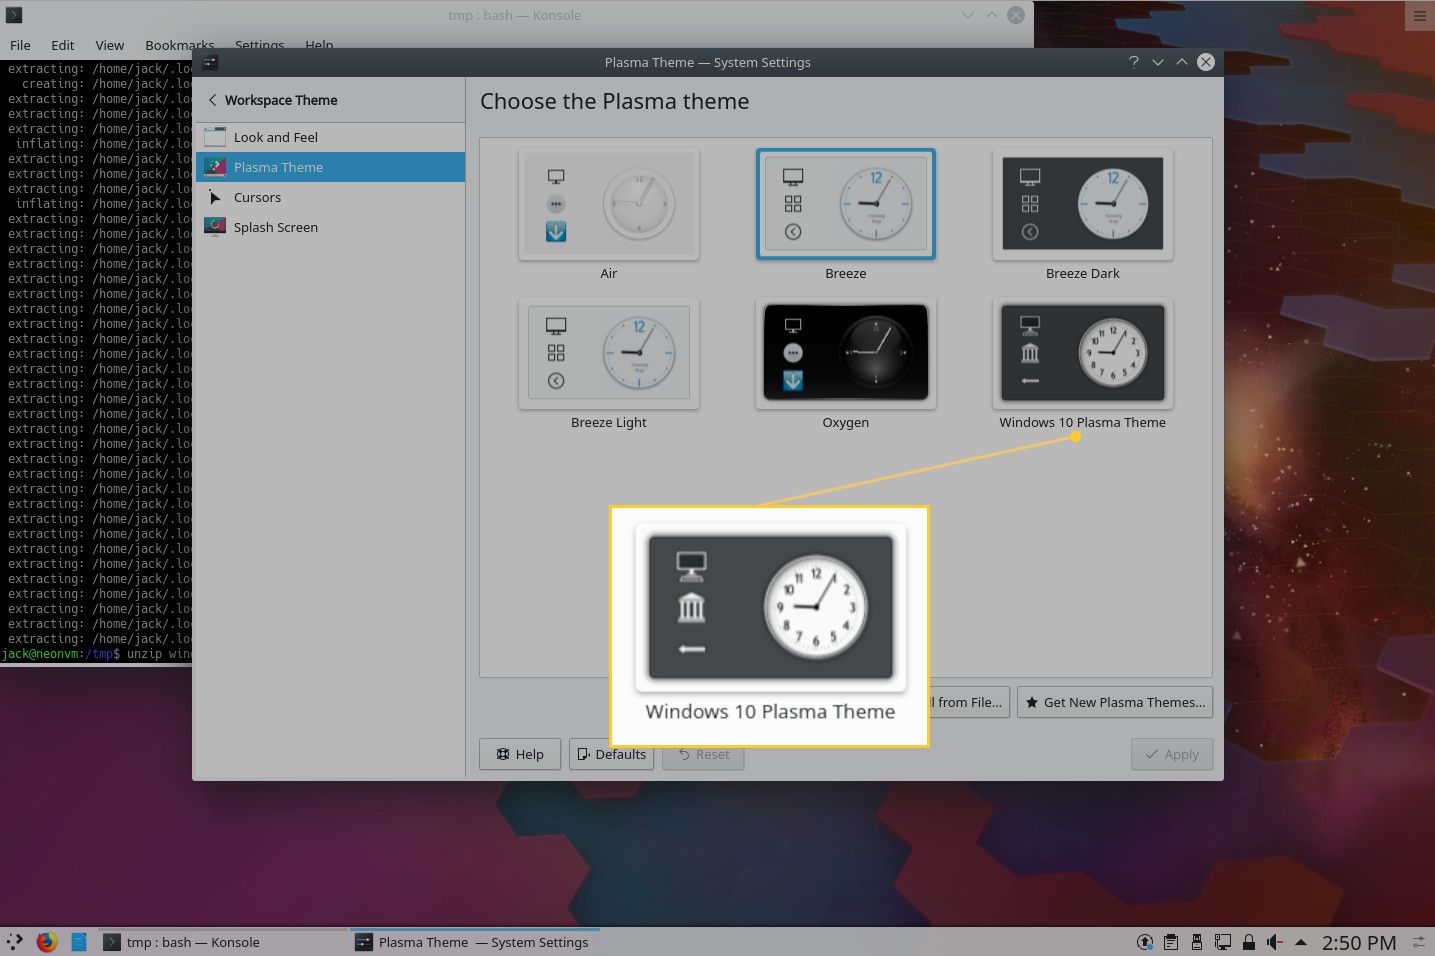1435x956 pixels.
Task: Open the KDE application launcher
Action: pyautogui.click(x=14, y=941)
